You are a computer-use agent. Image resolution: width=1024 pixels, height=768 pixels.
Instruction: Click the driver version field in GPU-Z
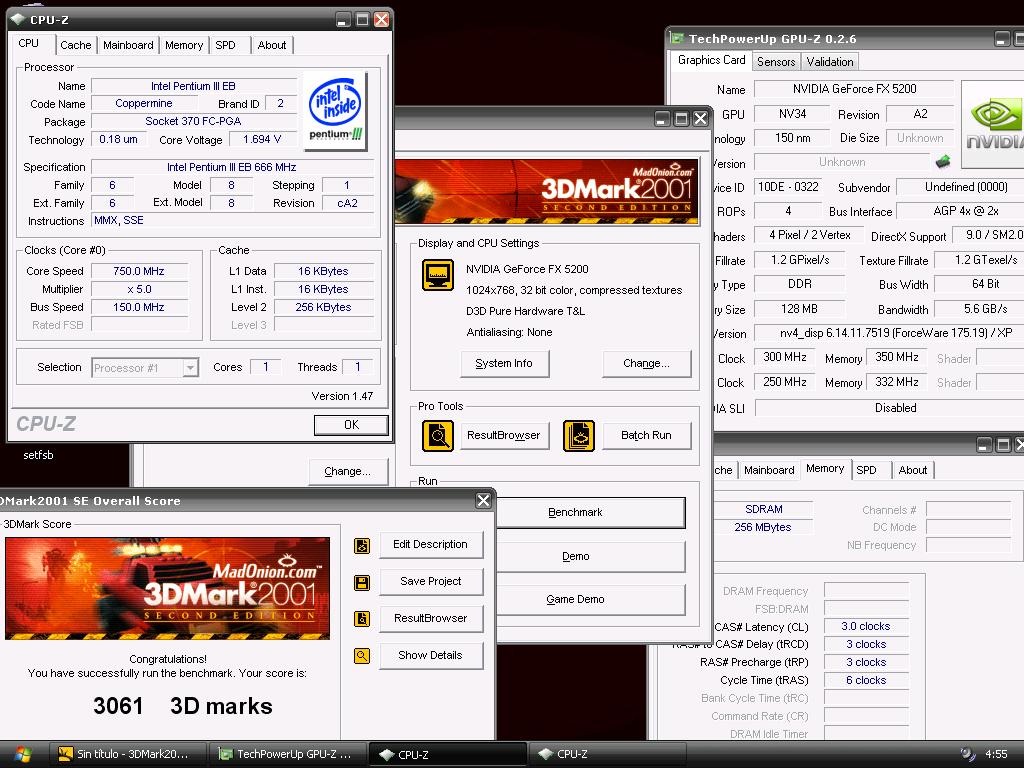889,333
